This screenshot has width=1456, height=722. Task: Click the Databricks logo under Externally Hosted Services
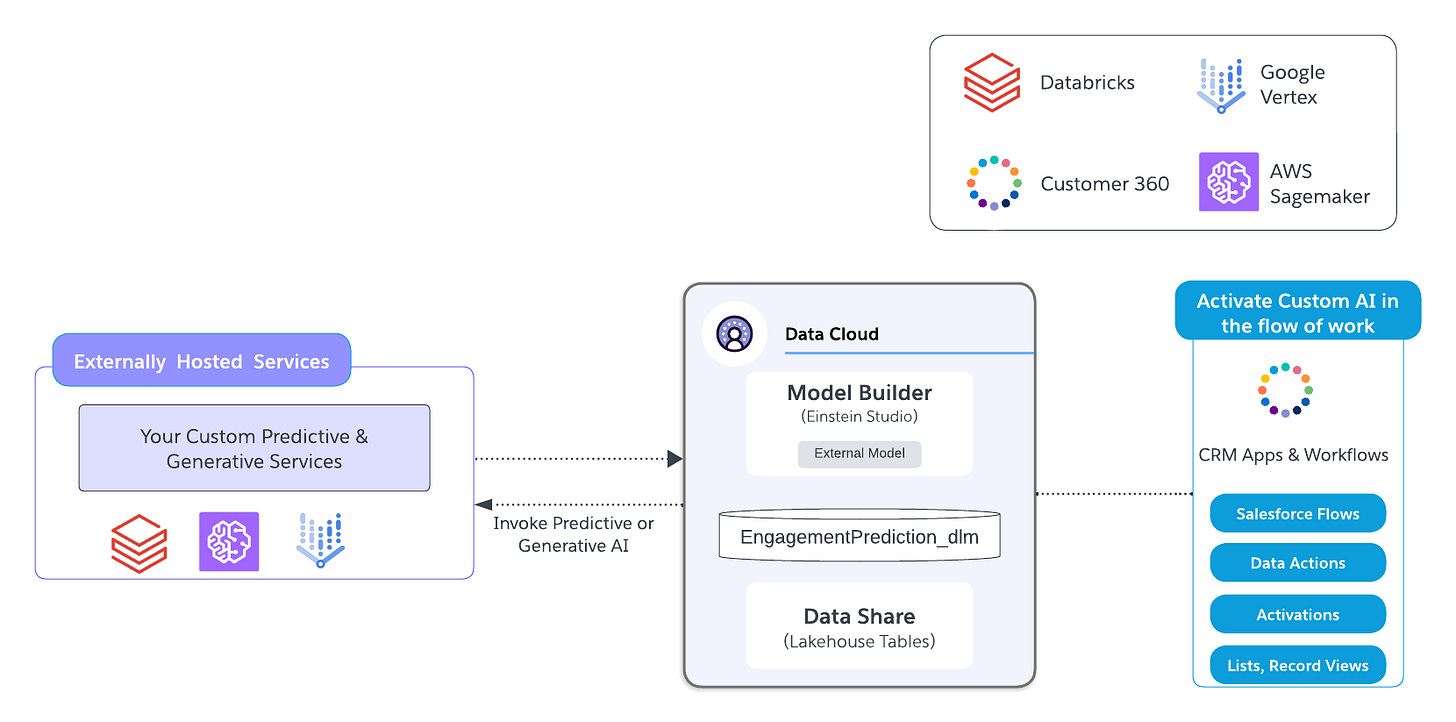(x=139, y=543)
